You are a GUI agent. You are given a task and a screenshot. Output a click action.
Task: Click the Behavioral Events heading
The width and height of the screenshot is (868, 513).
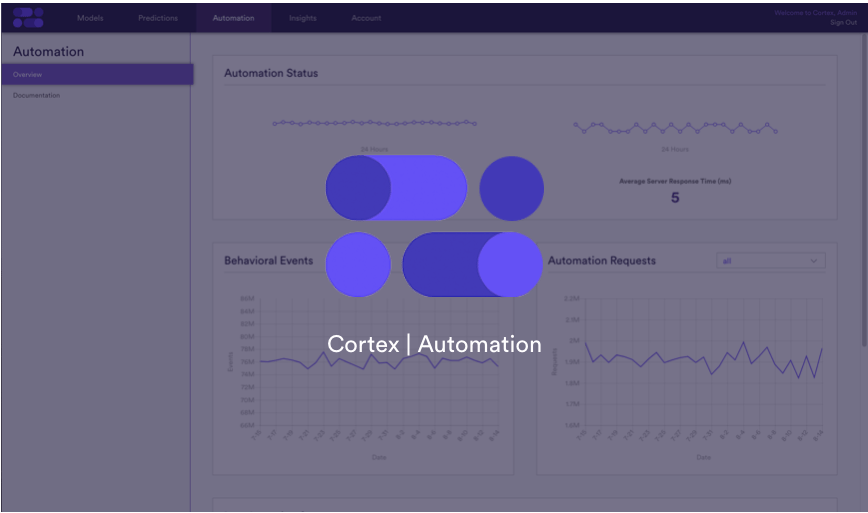coord(268,261)
